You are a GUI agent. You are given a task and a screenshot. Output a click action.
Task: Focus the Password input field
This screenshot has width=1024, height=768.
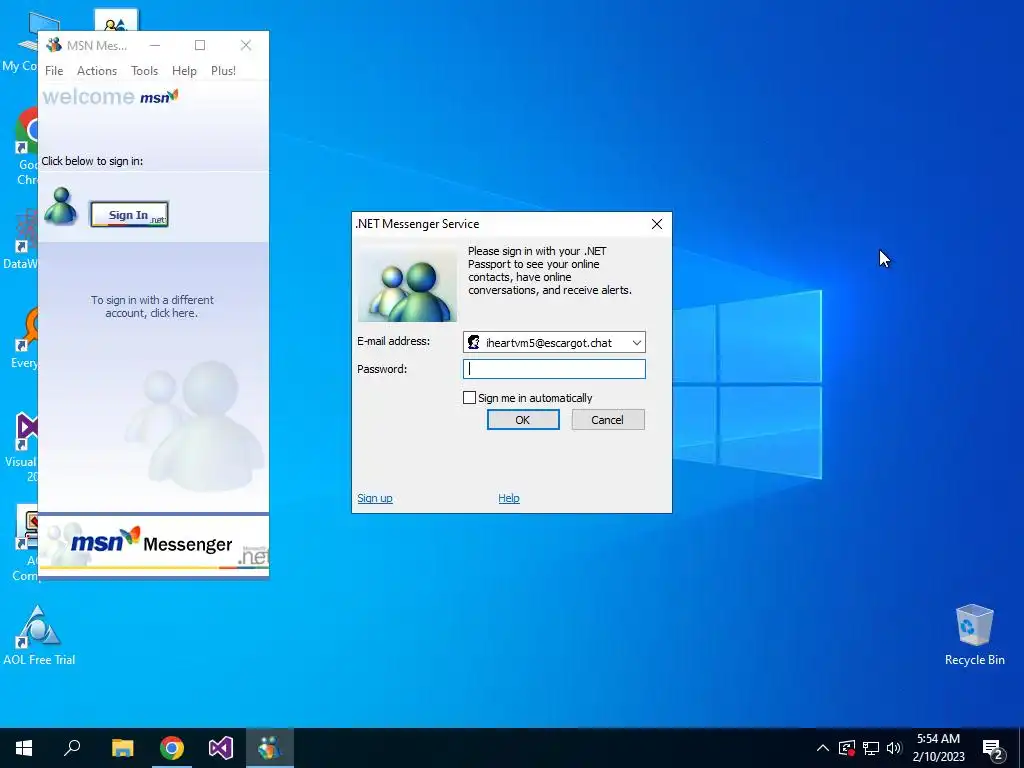tap(554, 369)
